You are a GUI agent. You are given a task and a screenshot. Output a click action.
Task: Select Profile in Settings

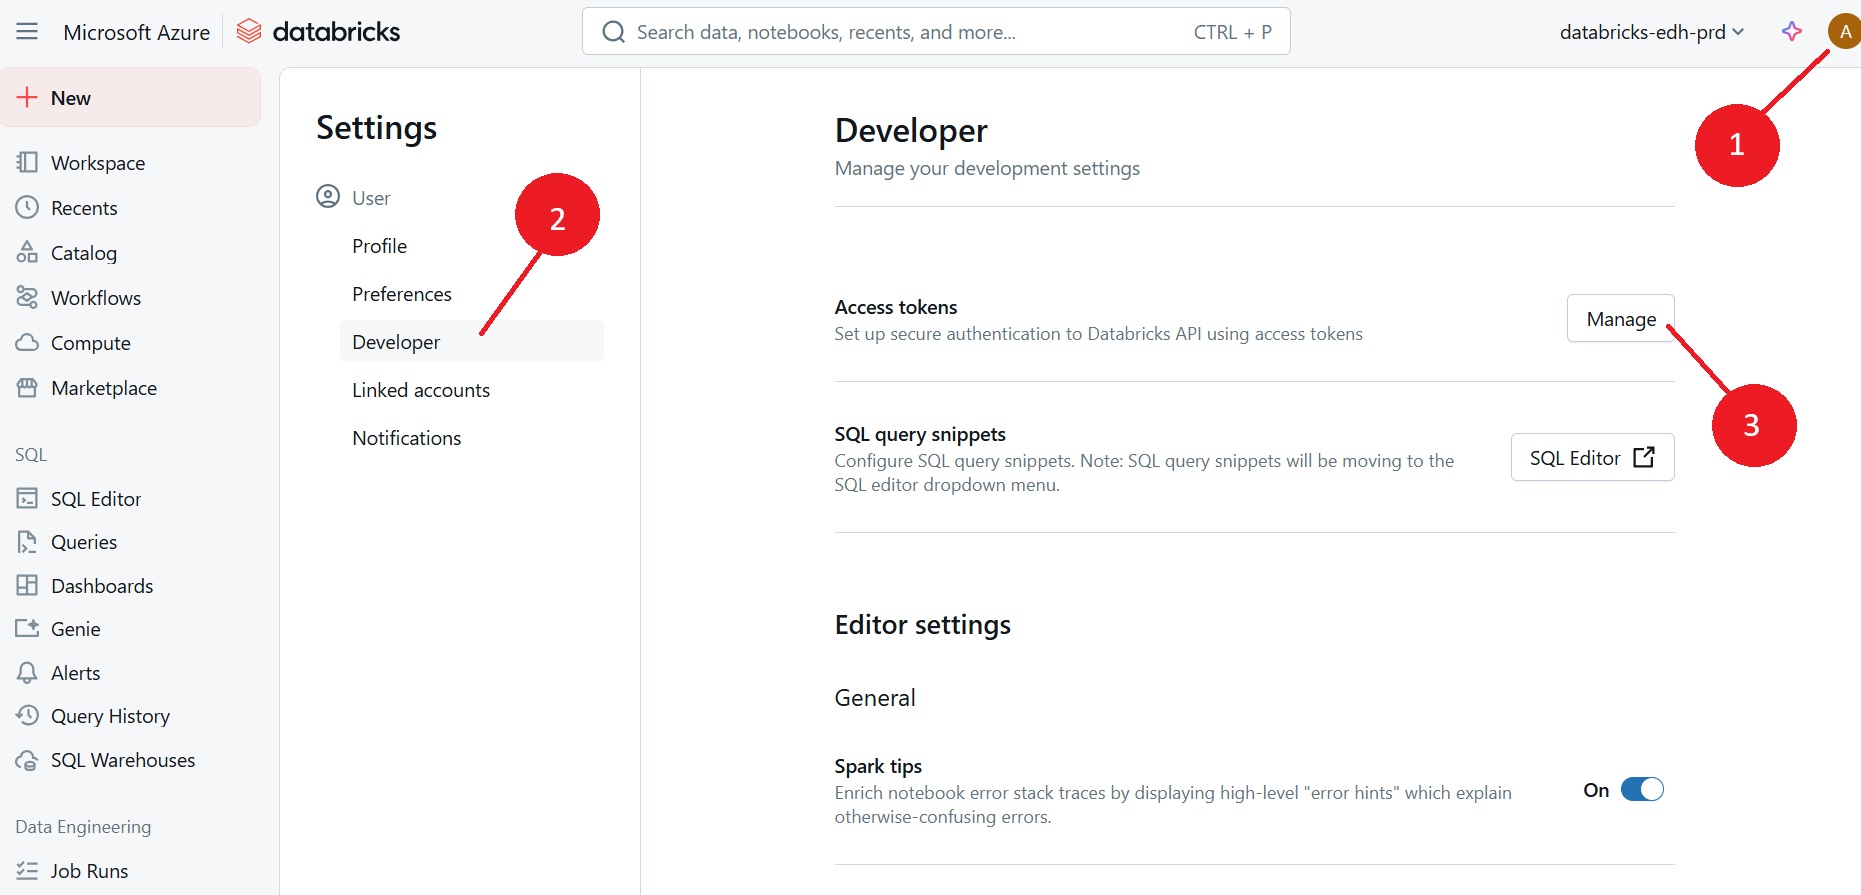point(472,246)
